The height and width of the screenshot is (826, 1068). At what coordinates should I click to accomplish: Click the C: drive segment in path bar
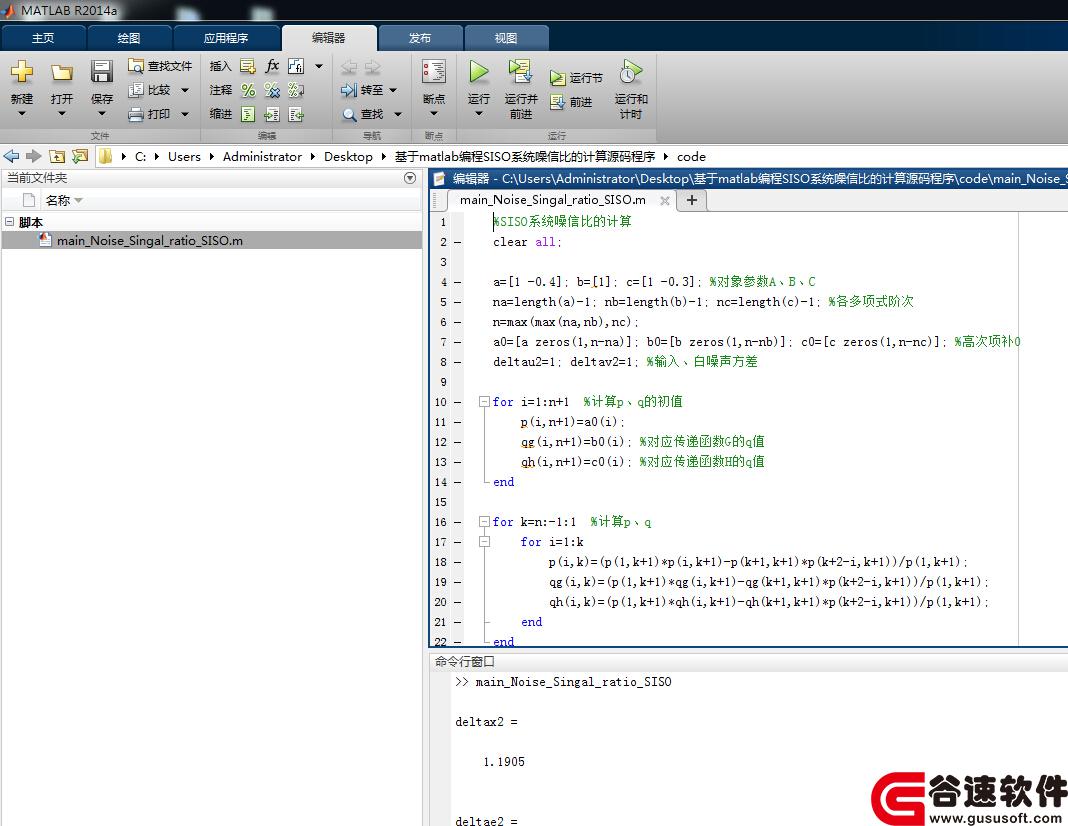[140, 157]
